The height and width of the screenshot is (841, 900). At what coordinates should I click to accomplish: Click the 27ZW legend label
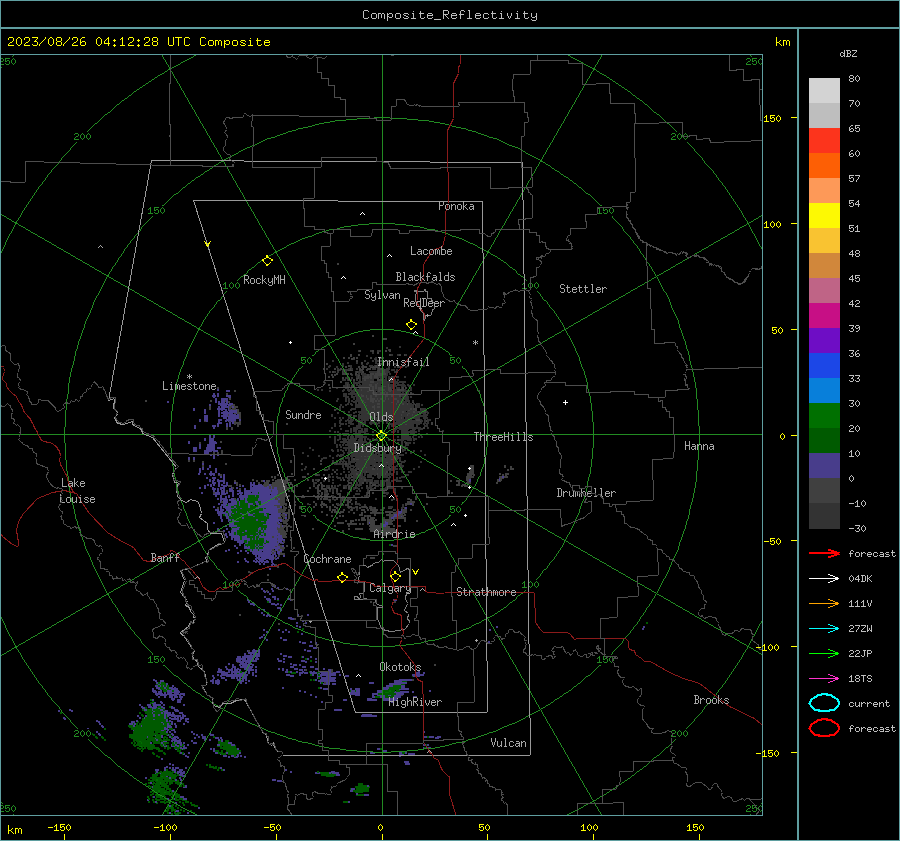pyautogui.click(x=860, y=629)
